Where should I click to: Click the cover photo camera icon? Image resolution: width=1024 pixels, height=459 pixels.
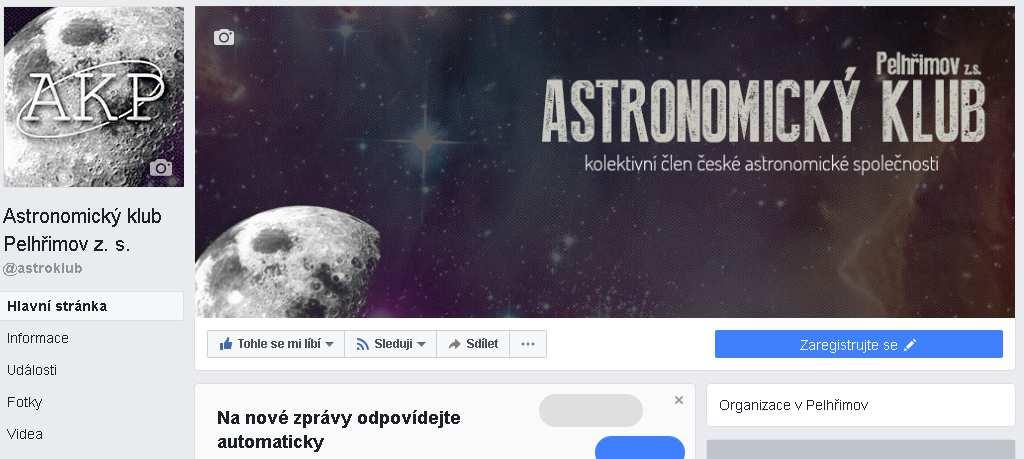click(x=224, y=37)
